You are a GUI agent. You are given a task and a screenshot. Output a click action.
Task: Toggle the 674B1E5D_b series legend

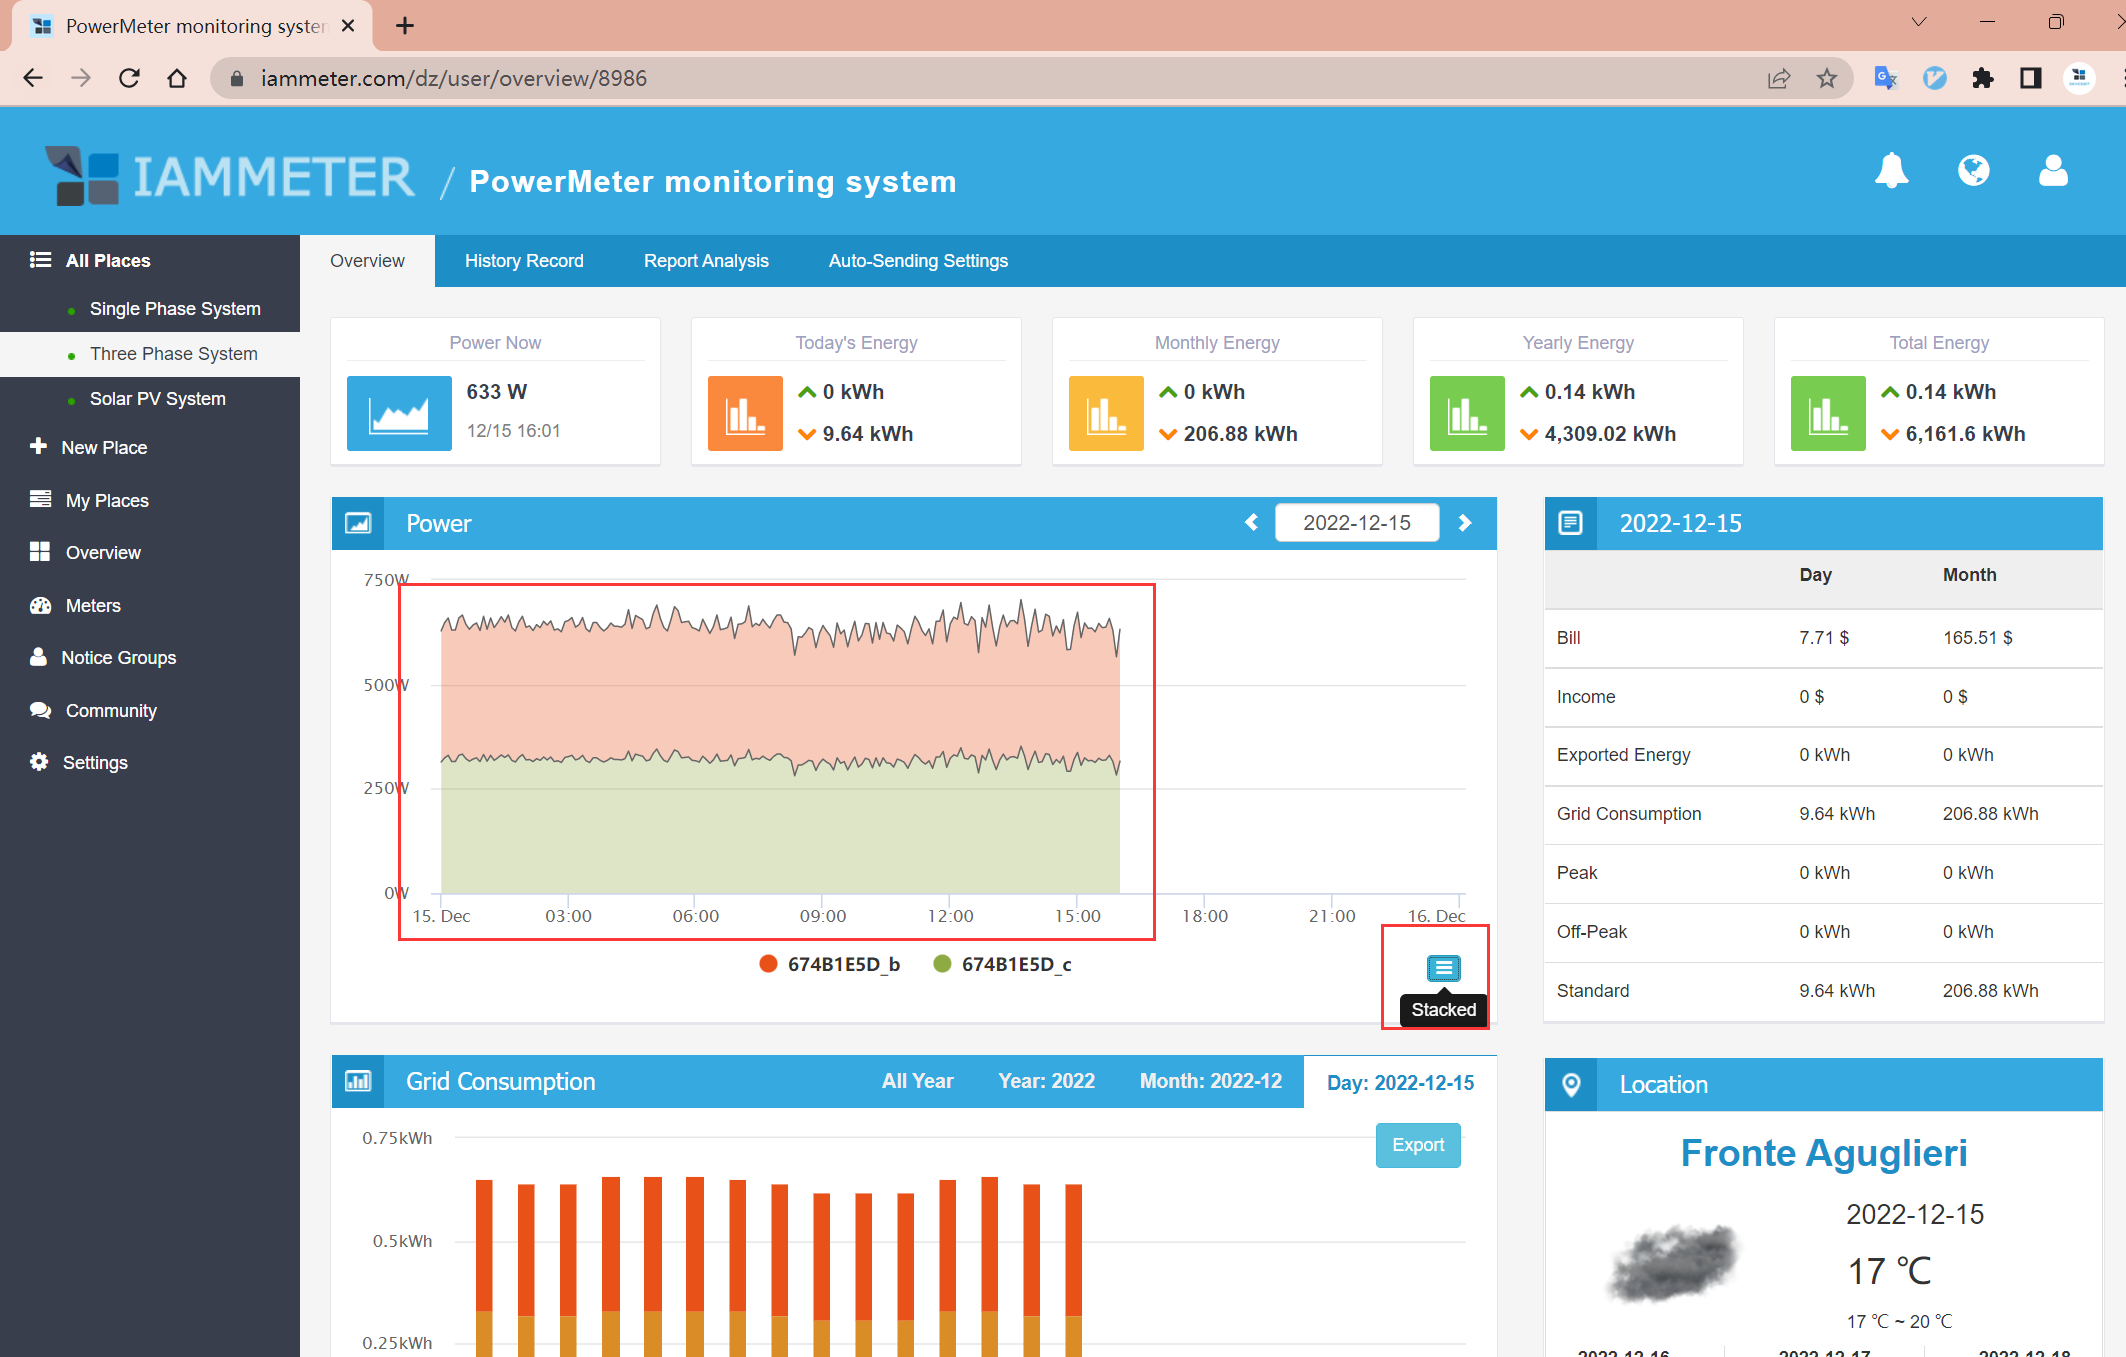(830, 964)
